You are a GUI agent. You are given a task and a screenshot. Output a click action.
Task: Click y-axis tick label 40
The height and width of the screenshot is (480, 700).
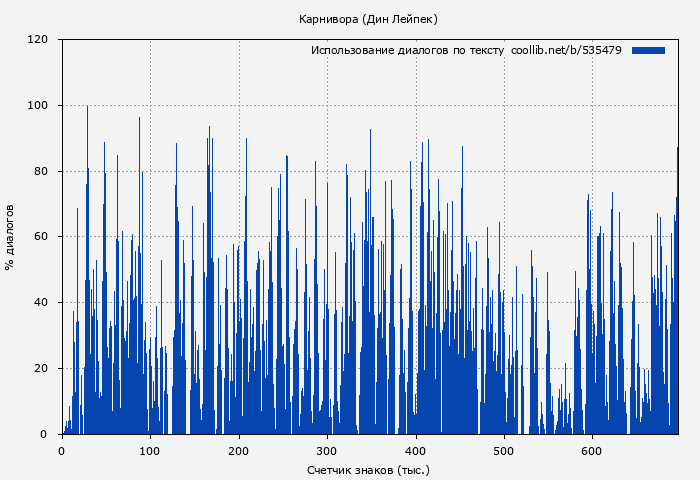[x=41, y=303]
